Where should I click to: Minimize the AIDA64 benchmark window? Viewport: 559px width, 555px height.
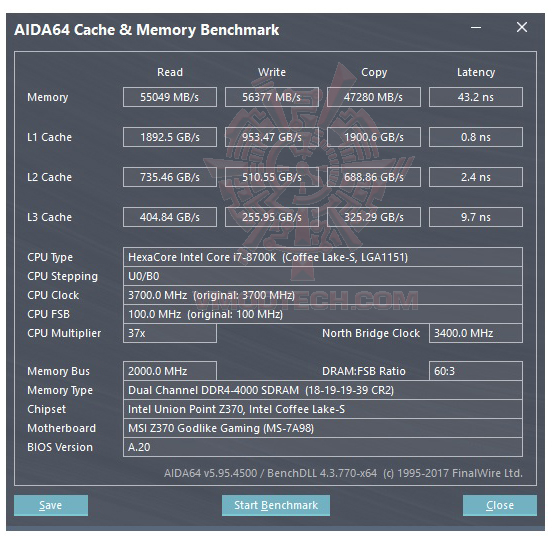click(x=476, y=27)
